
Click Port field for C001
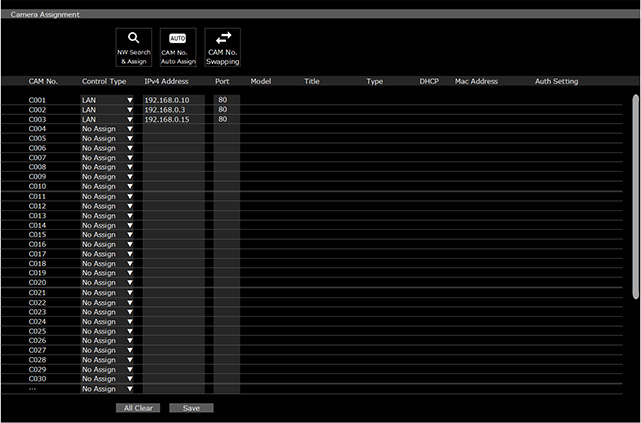point(226,100)
